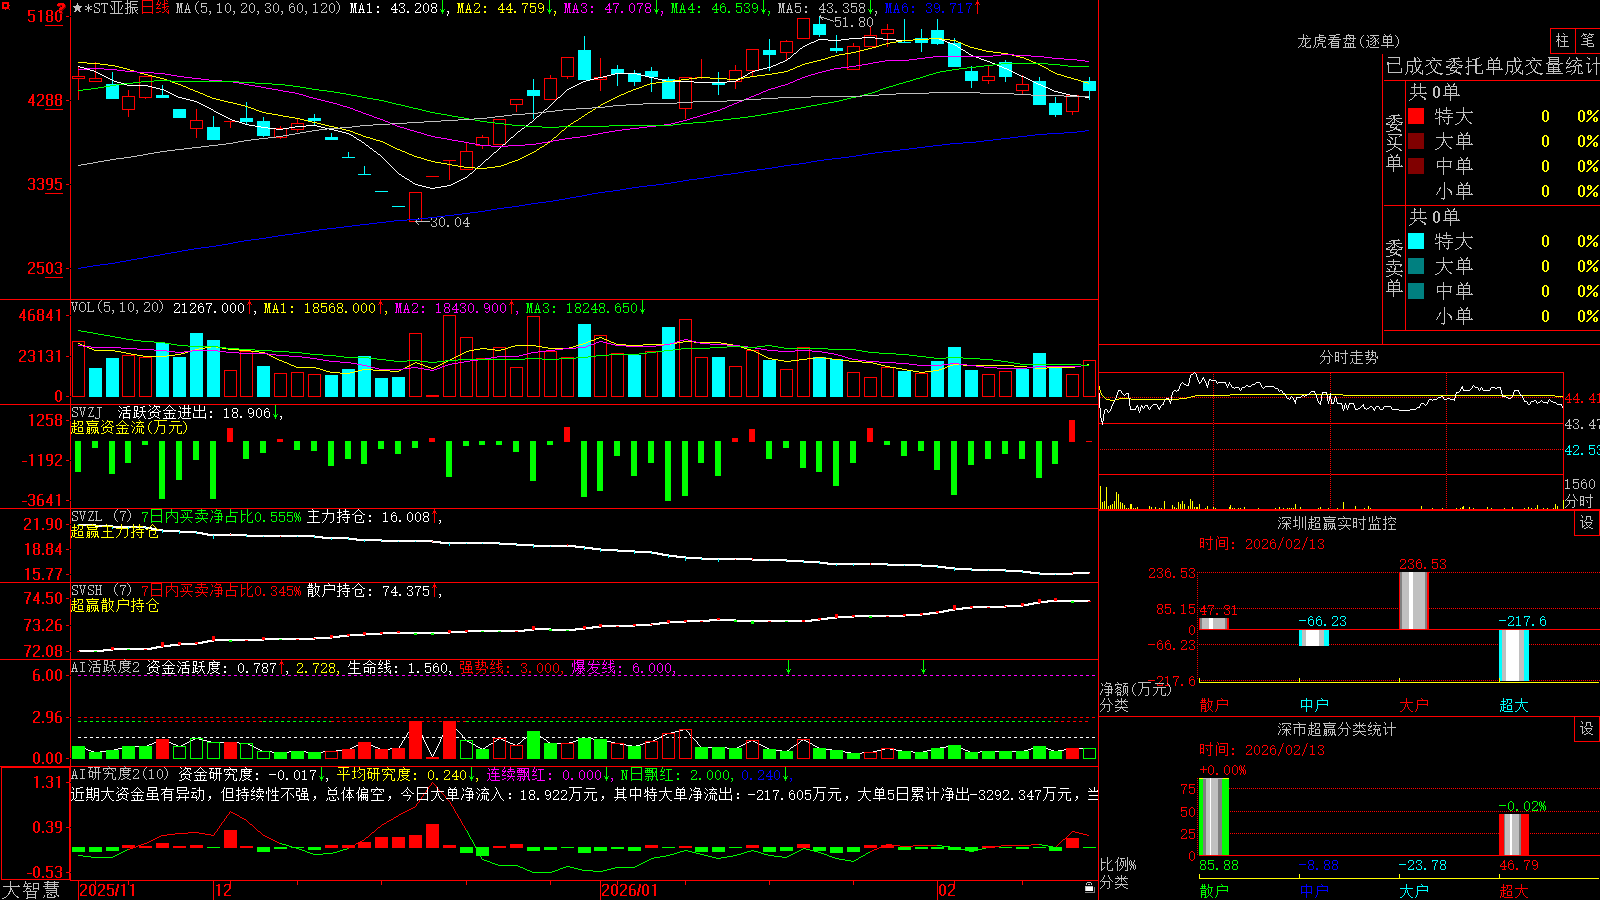Screen dimensions: 1600x900
Task: Click the 已成交委托单成交量统计 header
Action: click(x=1492, y=66)
